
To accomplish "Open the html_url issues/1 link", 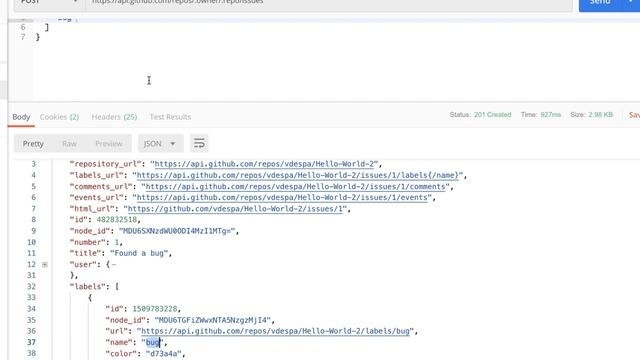I will click(235, 209).
